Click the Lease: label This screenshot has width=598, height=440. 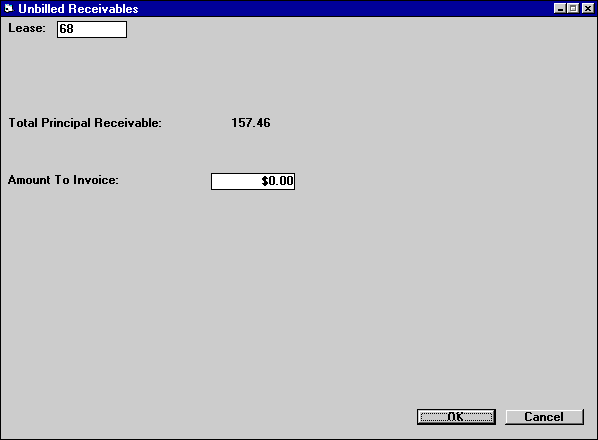[x=27, y=28]
